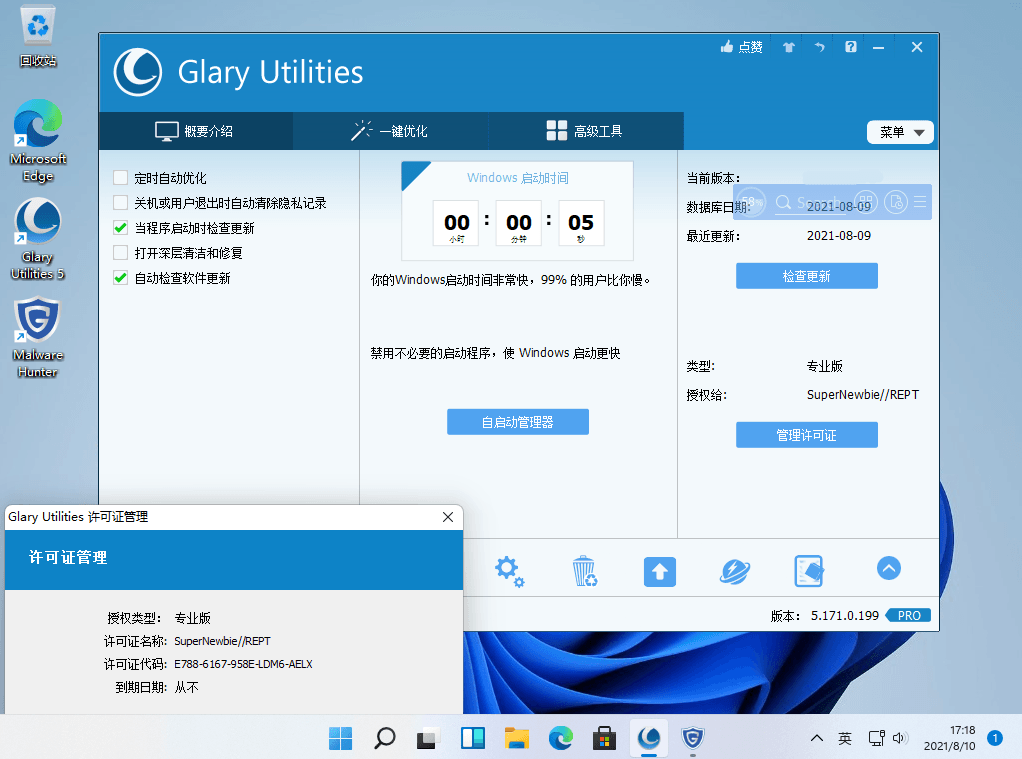Open Glary Utilities 5 desktop shortcut
1022x759 pixels.
(38, 239)
